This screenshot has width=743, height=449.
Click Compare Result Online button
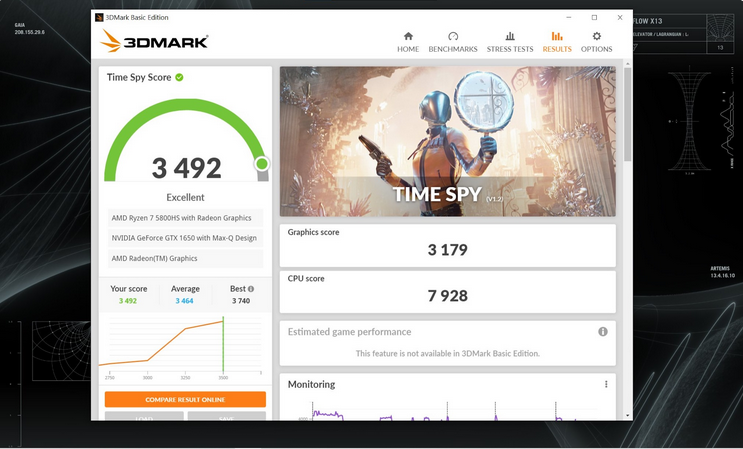coord(185,399)
